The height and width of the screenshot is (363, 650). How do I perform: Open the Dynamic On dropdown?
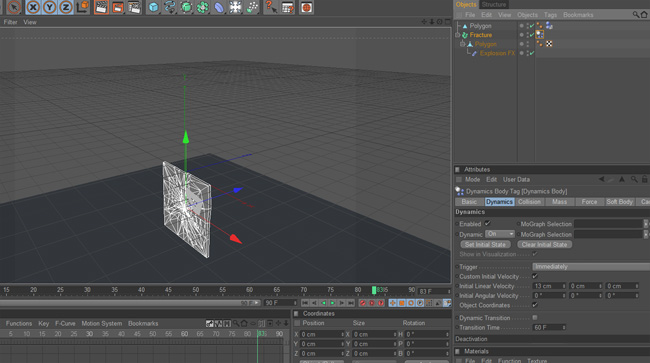(500, 234)
